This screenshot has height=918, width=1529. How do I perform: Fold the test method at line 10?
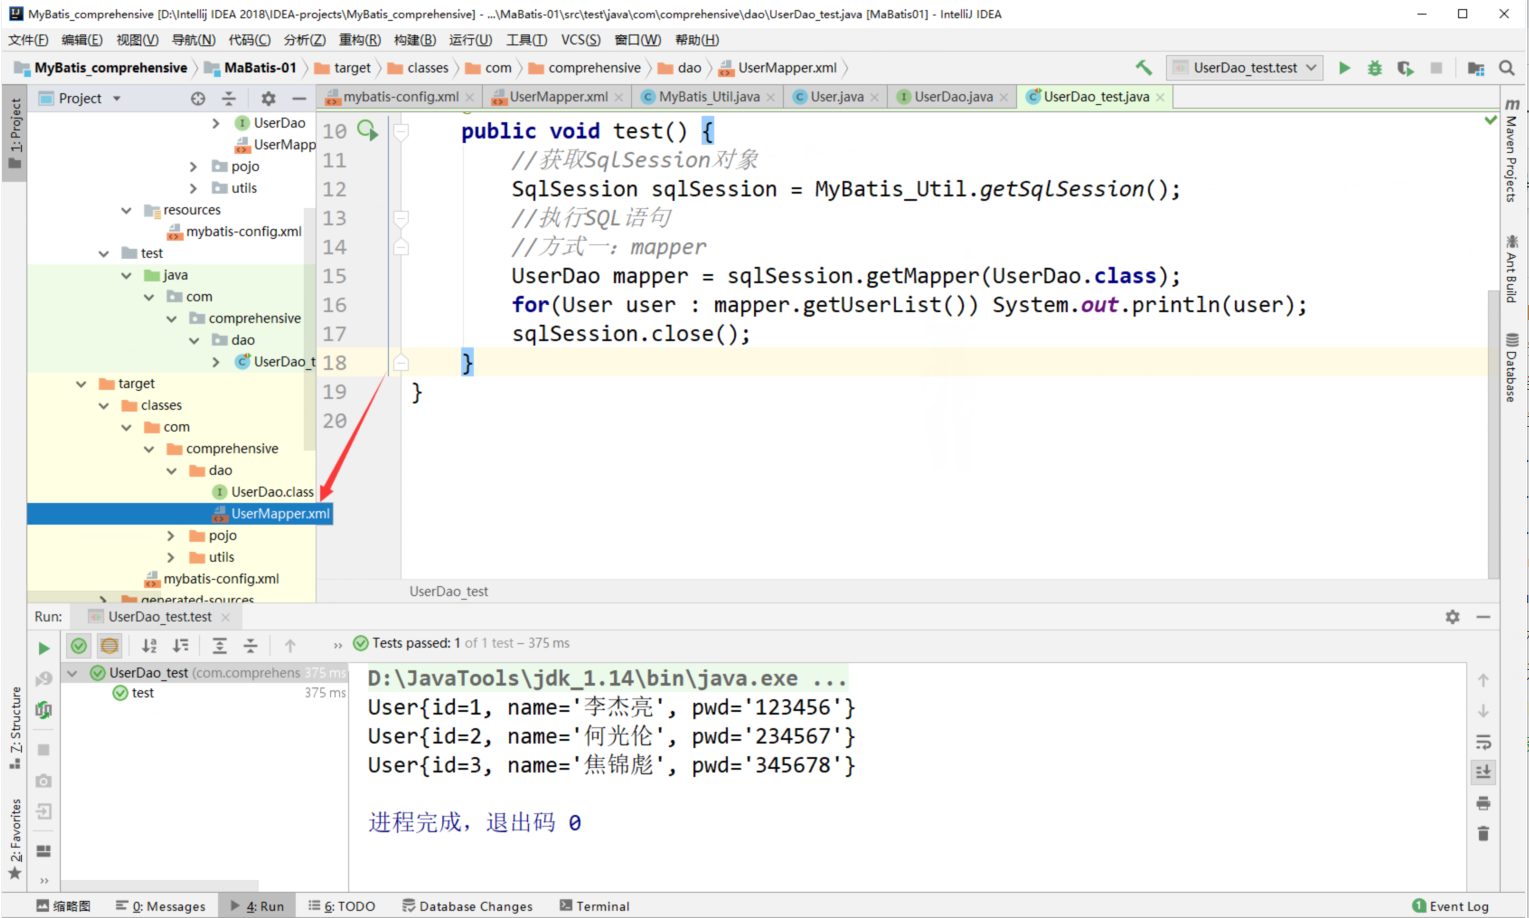(401, 131)
